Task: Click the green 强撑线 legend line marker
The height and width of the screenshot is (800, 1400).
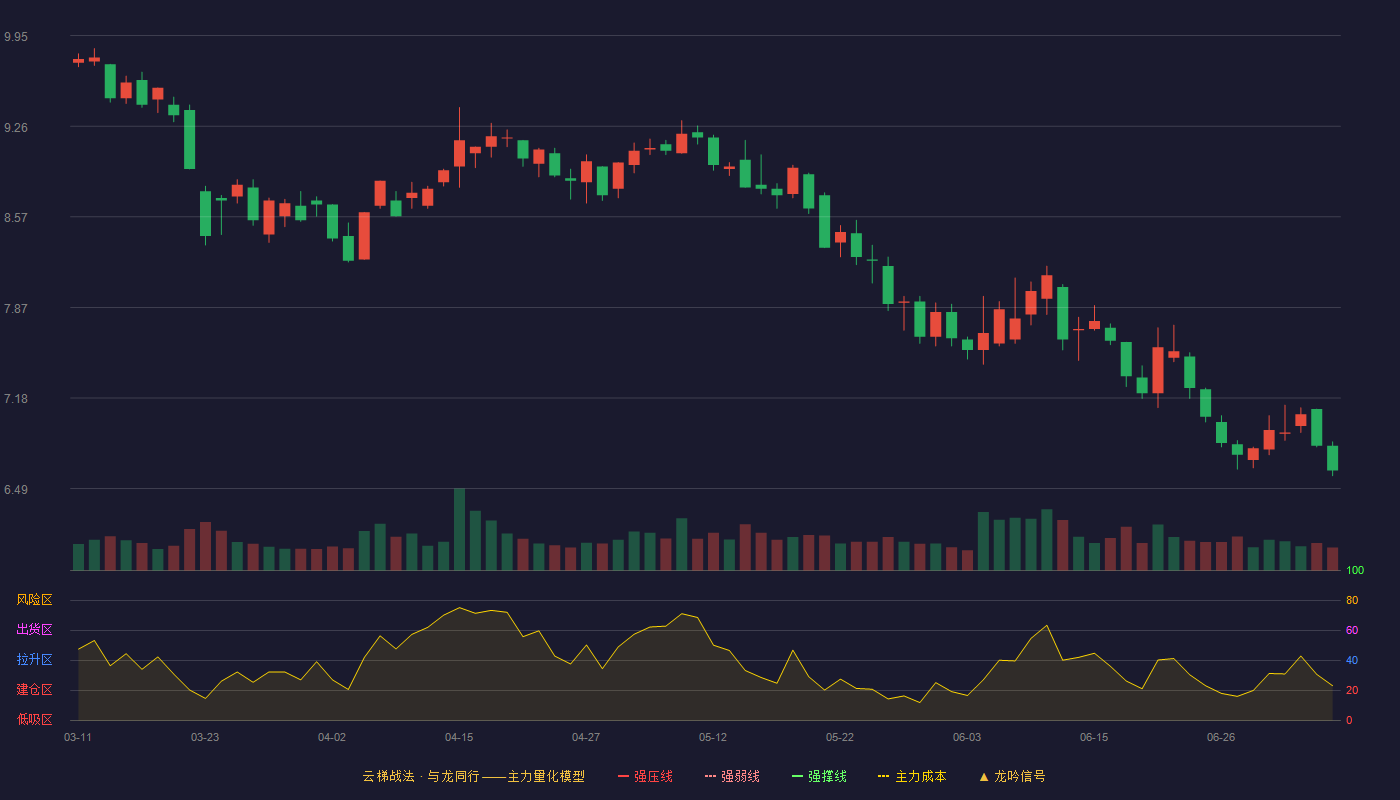Action: (x=797, y=776)
